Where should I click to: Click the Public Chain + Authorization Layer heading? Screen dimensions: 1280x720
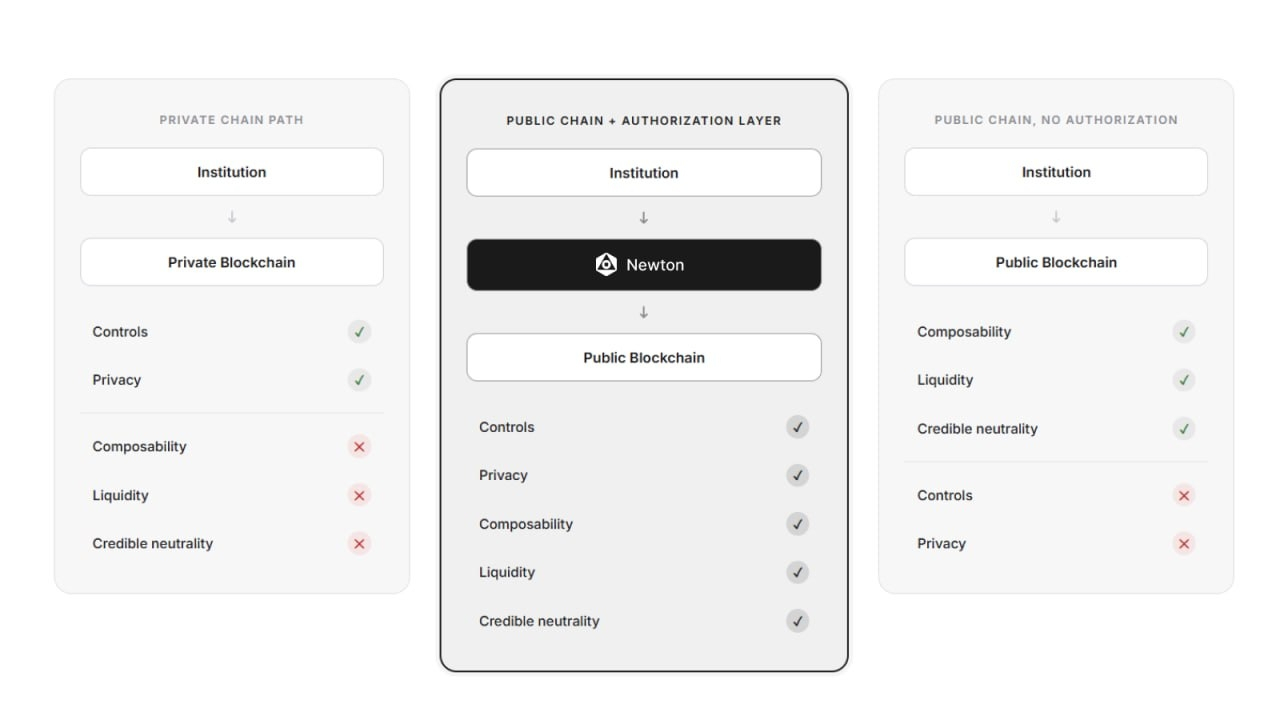(644, 121)
